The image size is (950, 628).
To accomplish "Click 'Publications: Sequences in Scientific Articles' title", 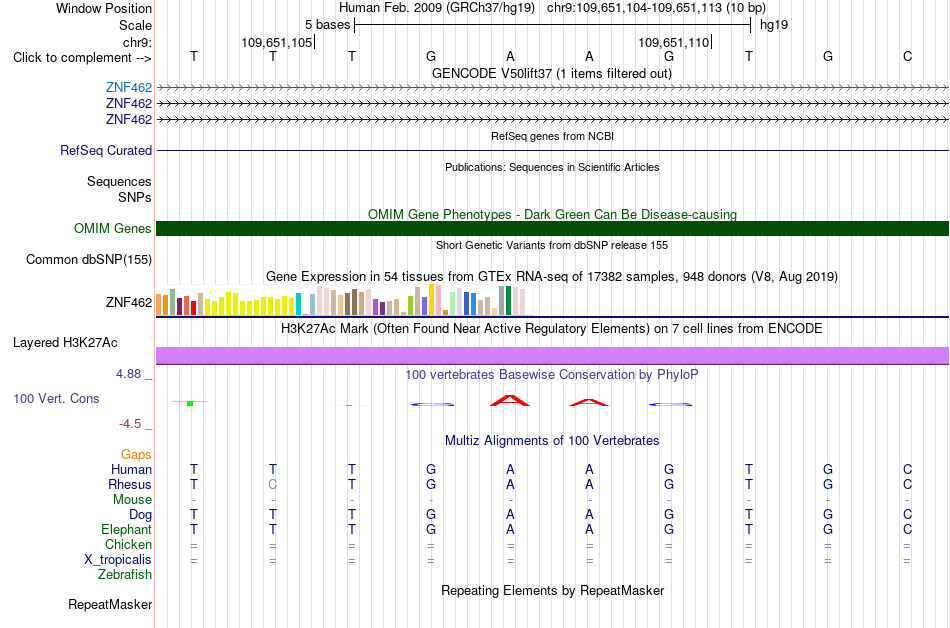I will coord(552,167).
